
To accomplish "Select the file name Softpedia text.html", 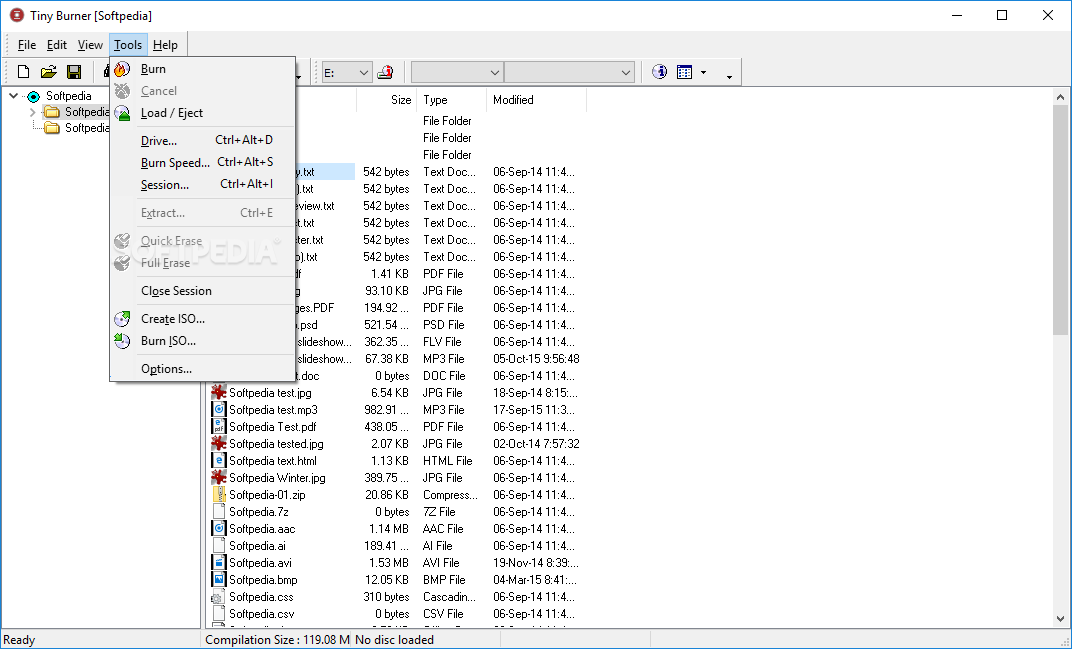I will point(273,461).
